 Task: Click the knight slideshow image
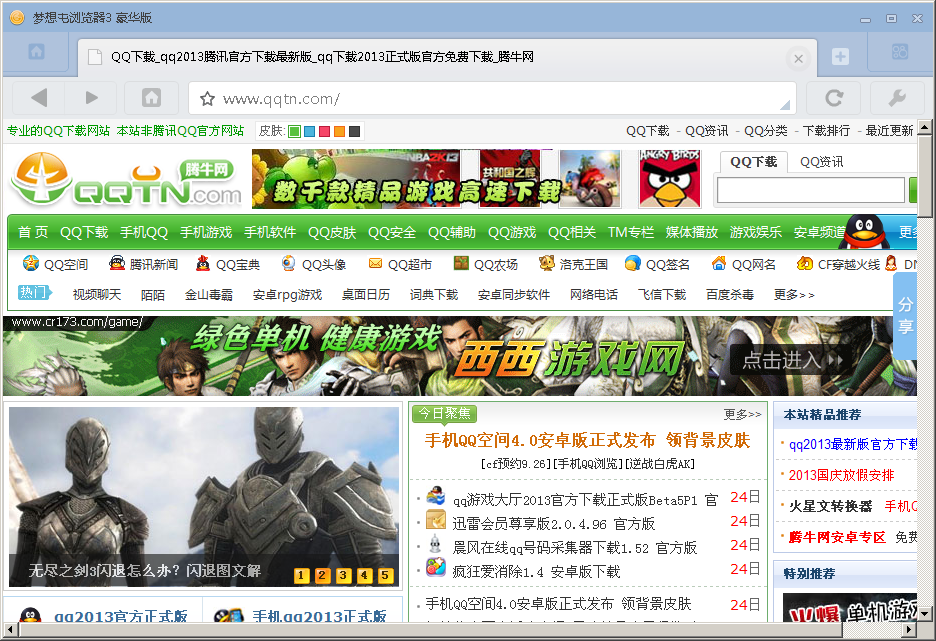pos(204,497)
